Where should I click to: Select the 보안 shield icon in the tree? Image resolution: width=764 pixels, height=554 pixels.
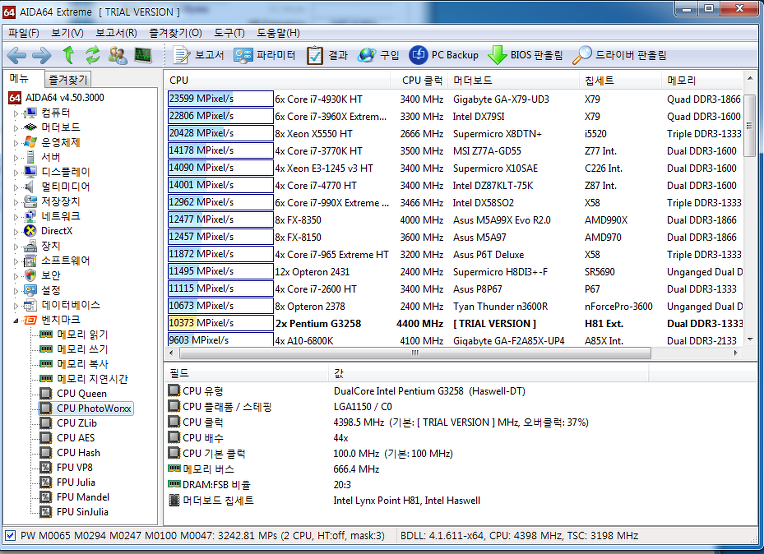[30, 275]
